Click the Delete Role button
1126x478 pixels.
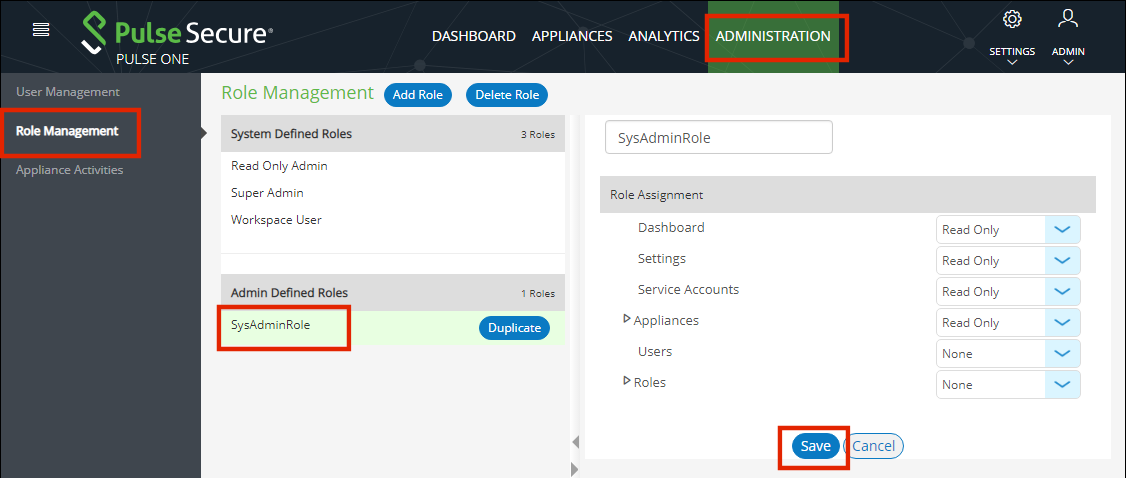(507, 95)
